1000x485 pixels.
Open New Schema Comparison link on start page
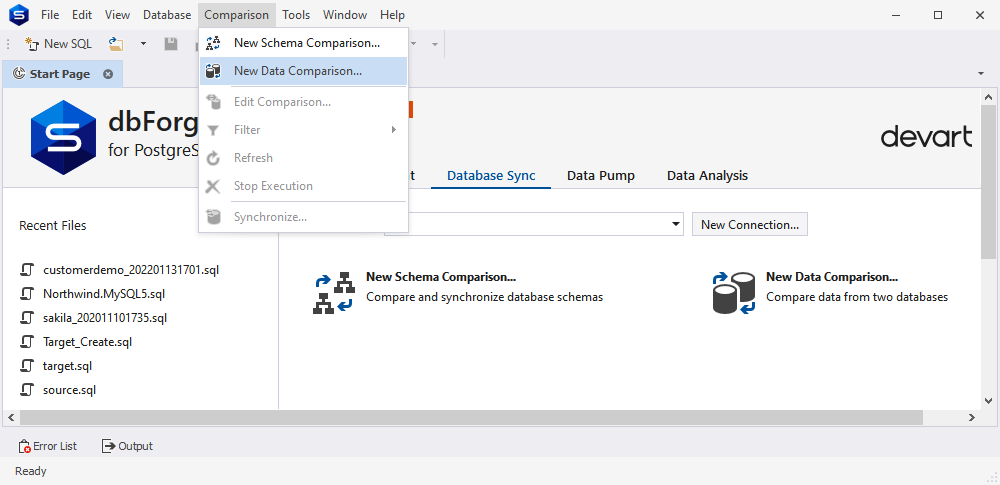click(441, 277)
